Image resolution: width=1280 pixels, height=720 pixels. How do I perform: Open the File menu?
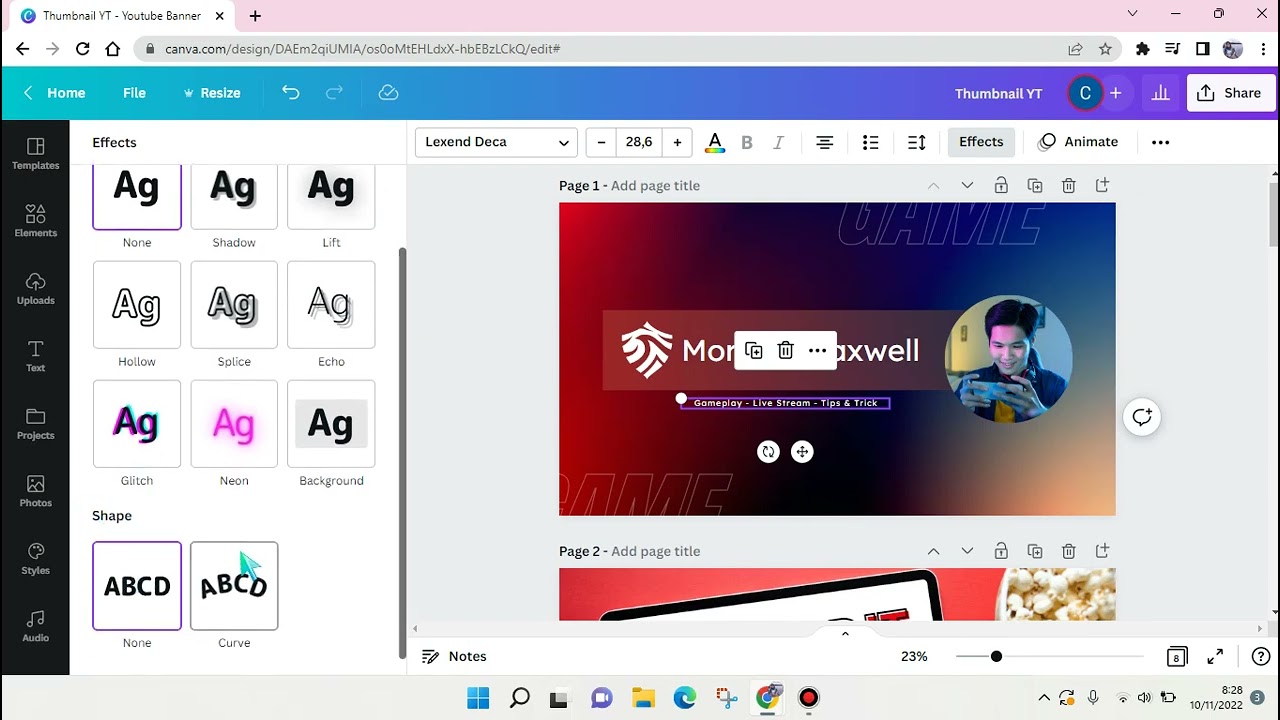tap(134, 93)
